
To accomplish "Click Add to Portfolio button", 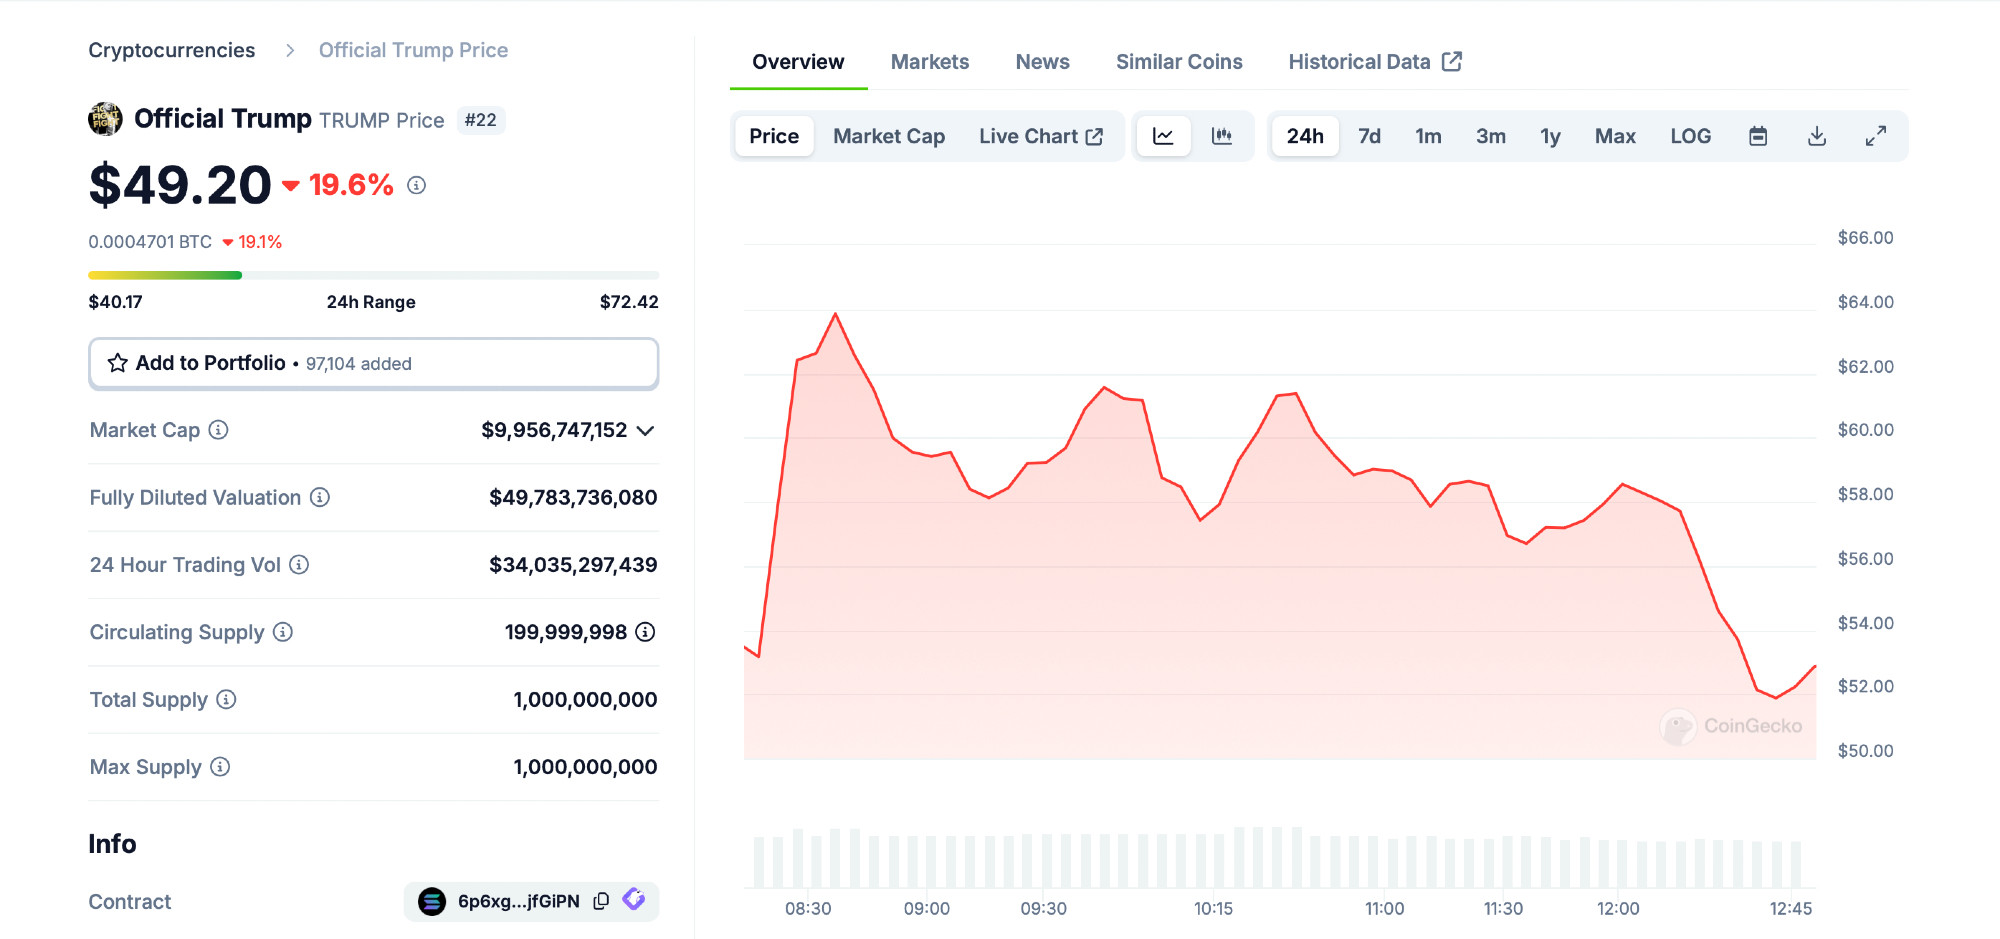I will [x=373, y=363].
